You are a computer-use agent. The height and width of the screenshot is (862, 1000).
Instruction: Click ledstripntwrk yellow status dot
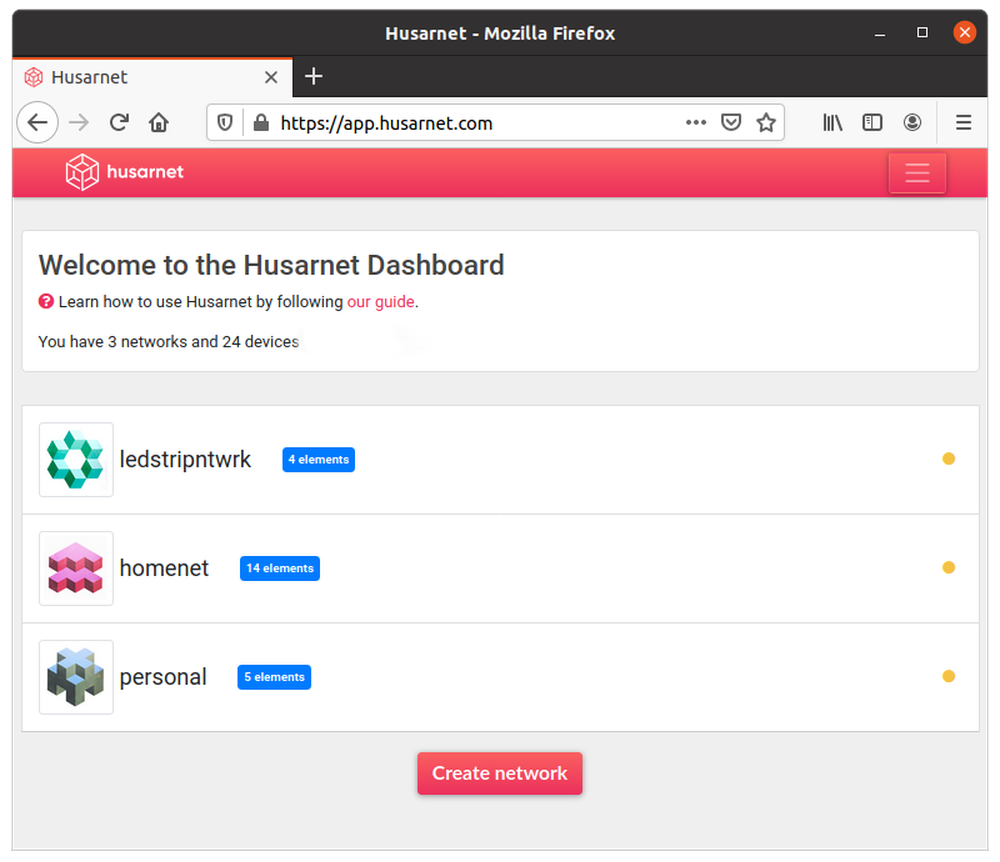pos(948,459)
